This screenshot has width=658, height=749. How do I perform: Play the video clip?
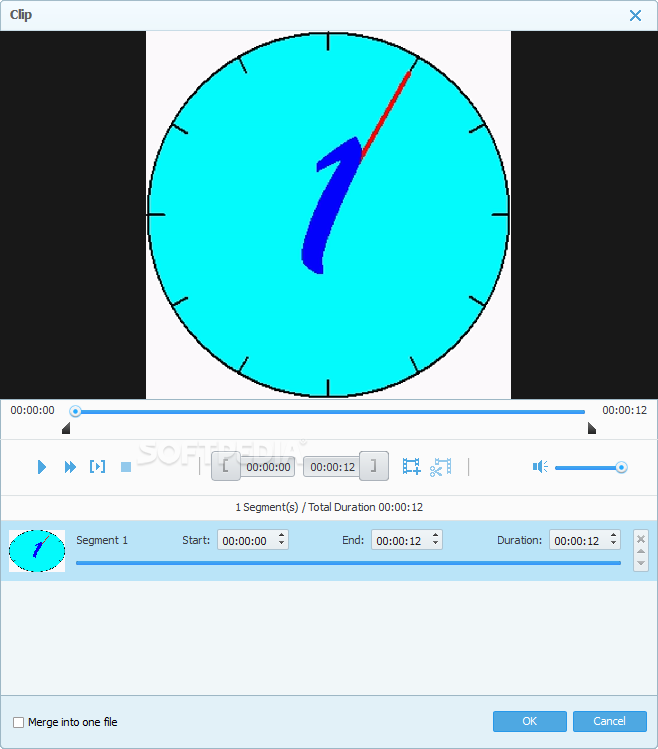(x=42, y=467)
